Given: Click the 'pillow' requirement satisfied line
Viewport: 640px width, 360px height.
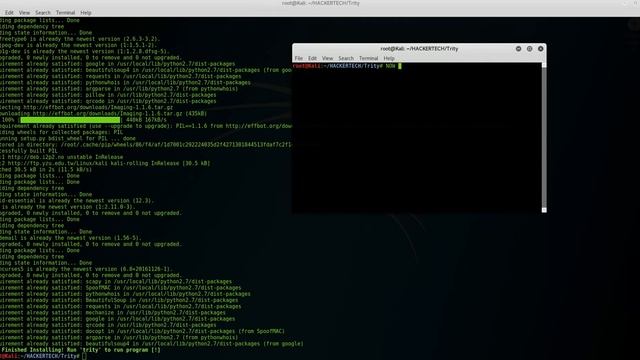Looking at the screenshot, I should pyautogui.click(x=108, y=95).
